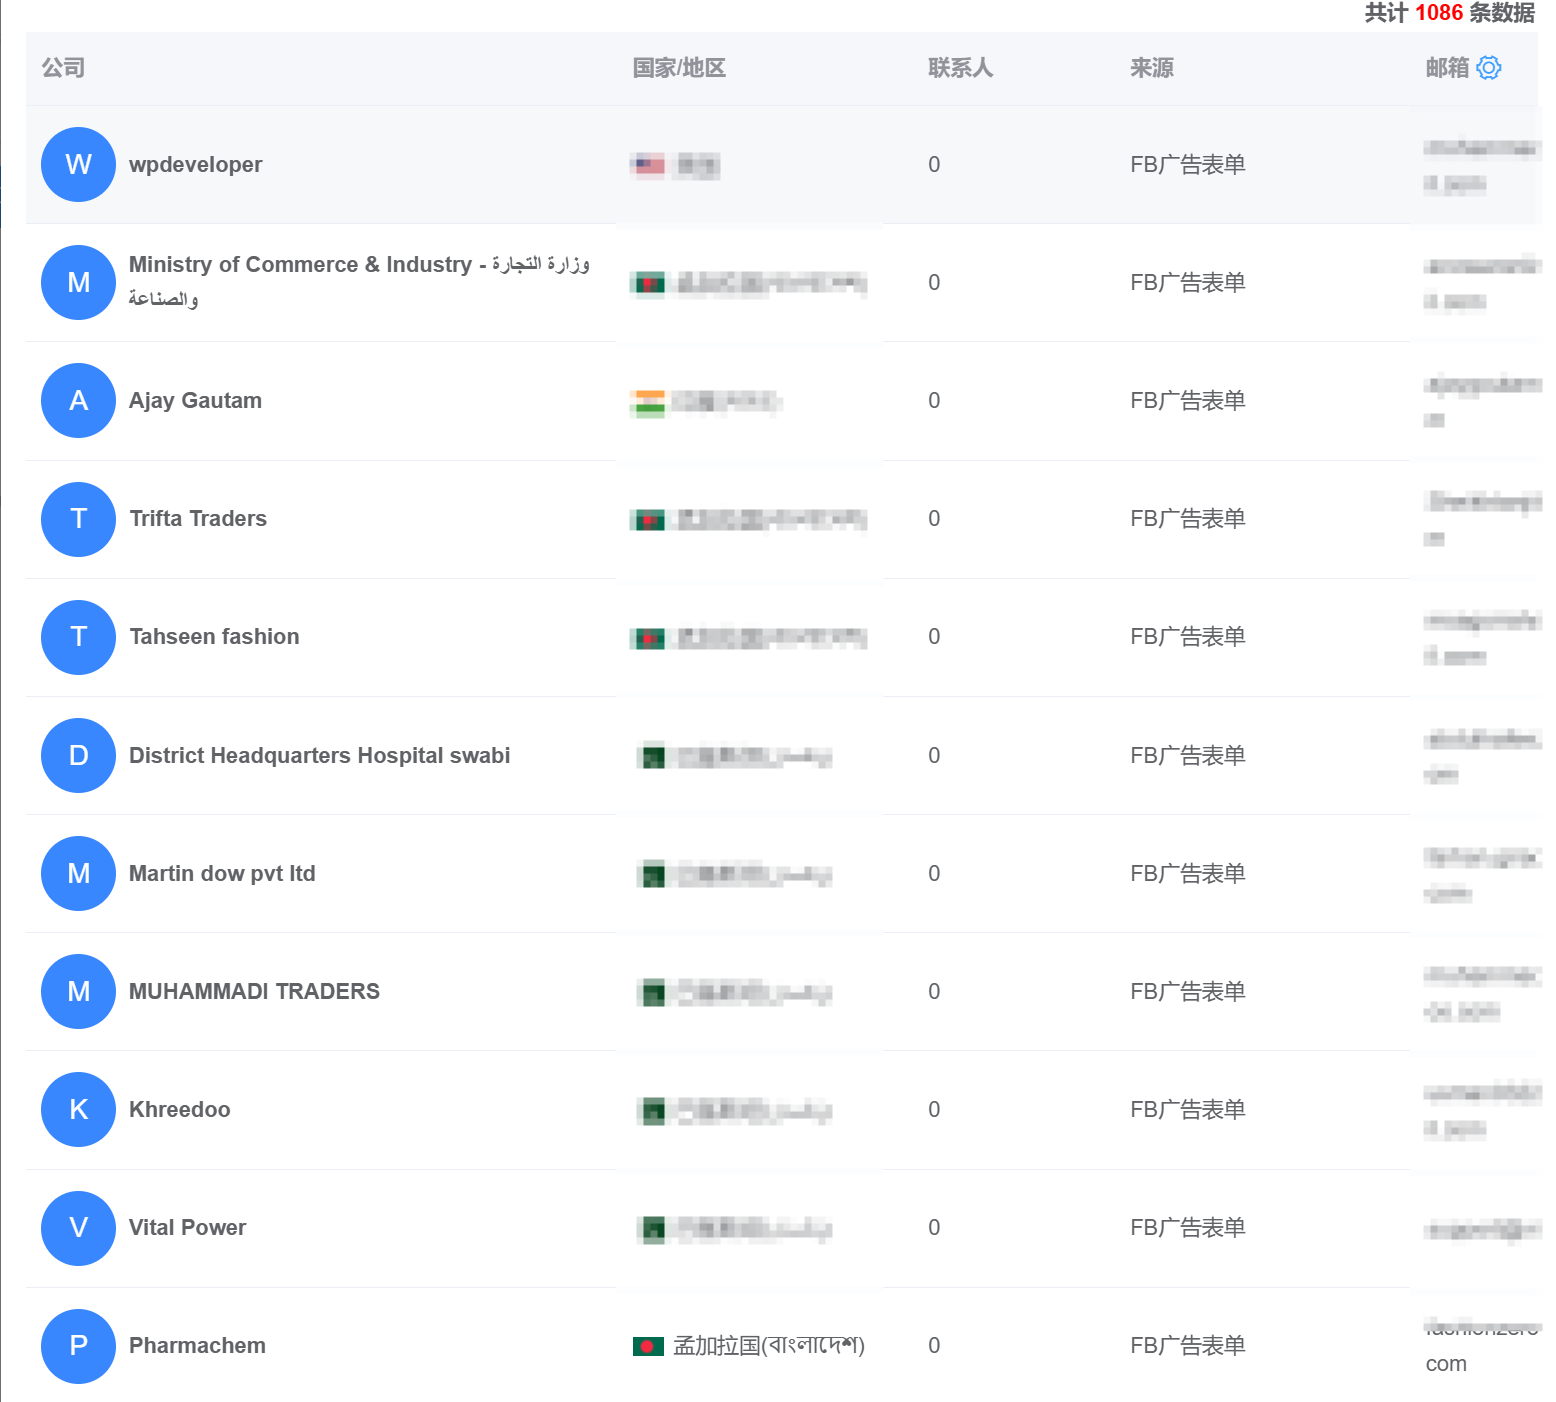The height and width of the screenshot is (1402, 1556).
Task: Click the T avatar for Trifta Traders
Action: click(x=78, y=519)
